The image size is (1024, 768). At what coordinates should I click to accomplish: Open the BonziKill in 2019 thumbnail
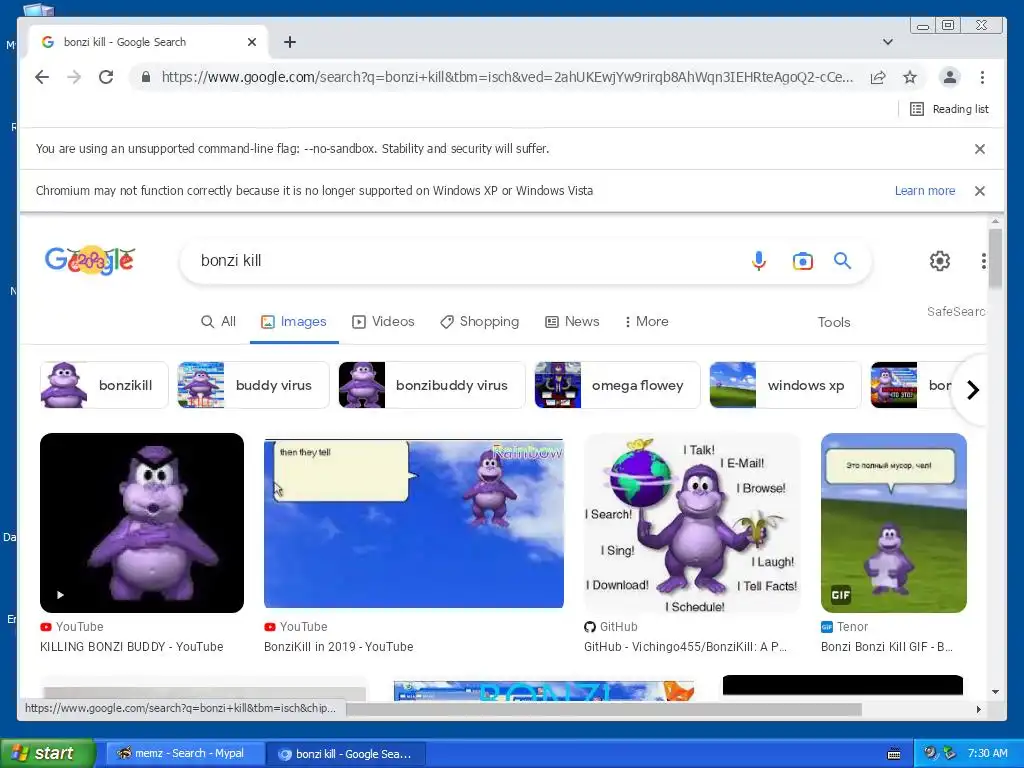413,522
